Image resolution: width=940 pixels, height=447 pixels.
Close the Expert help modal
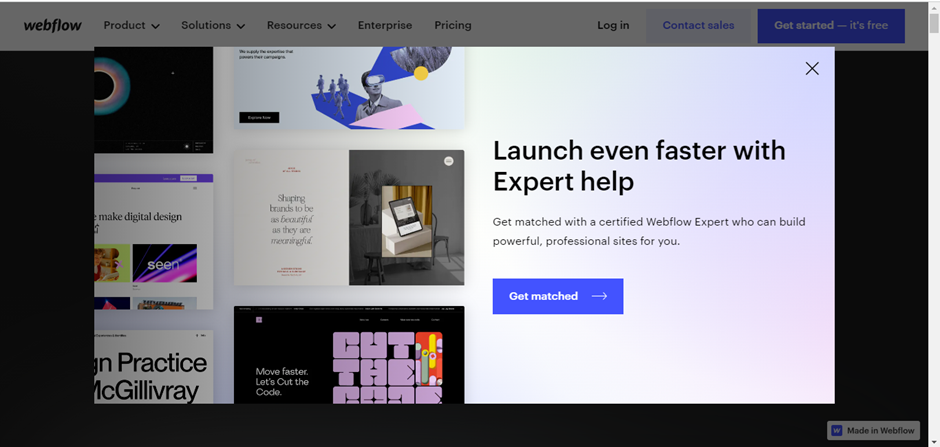point(812,69)
